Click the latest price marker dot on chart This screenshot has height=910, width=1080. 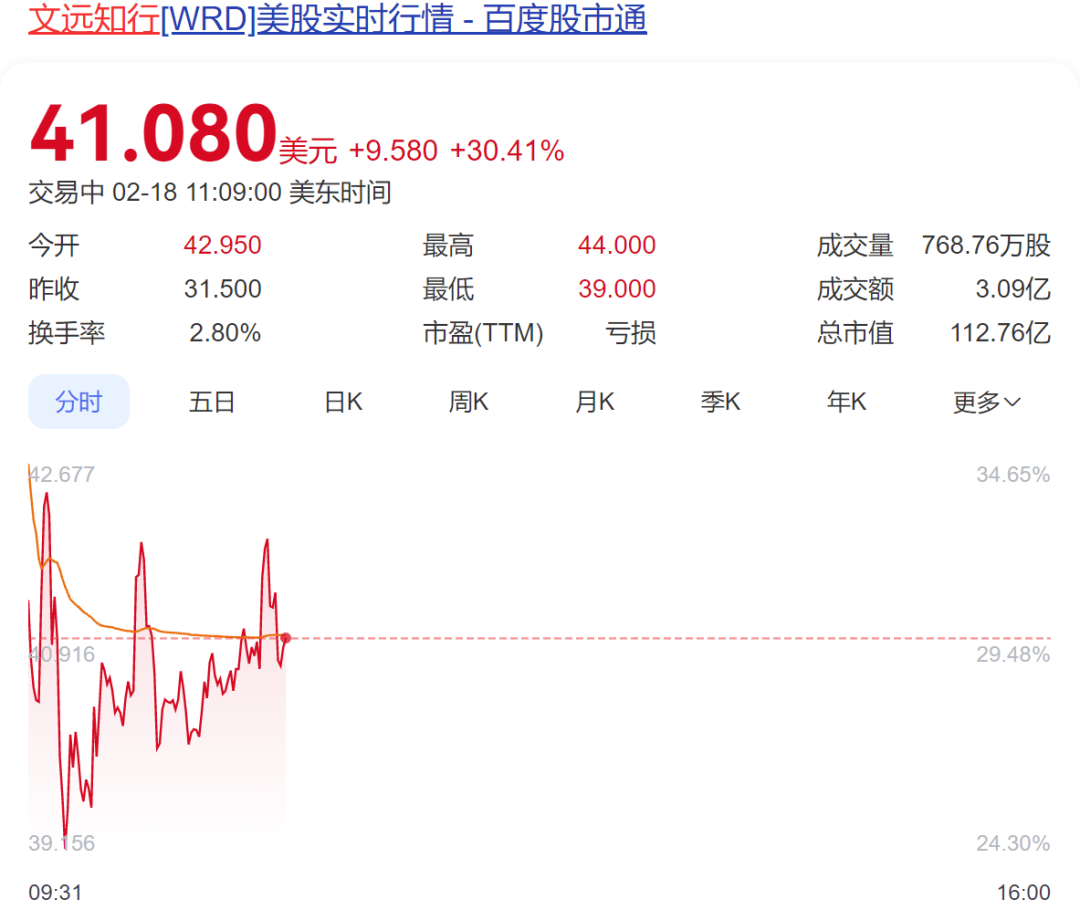click(286, 638)
